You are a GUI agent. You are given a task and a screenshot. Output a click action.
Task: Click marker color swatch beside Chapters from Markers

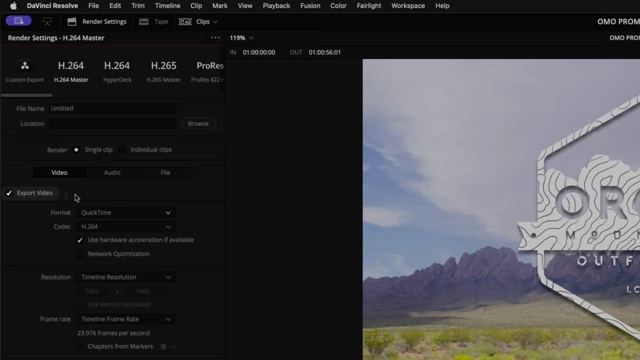pos(163,347)
